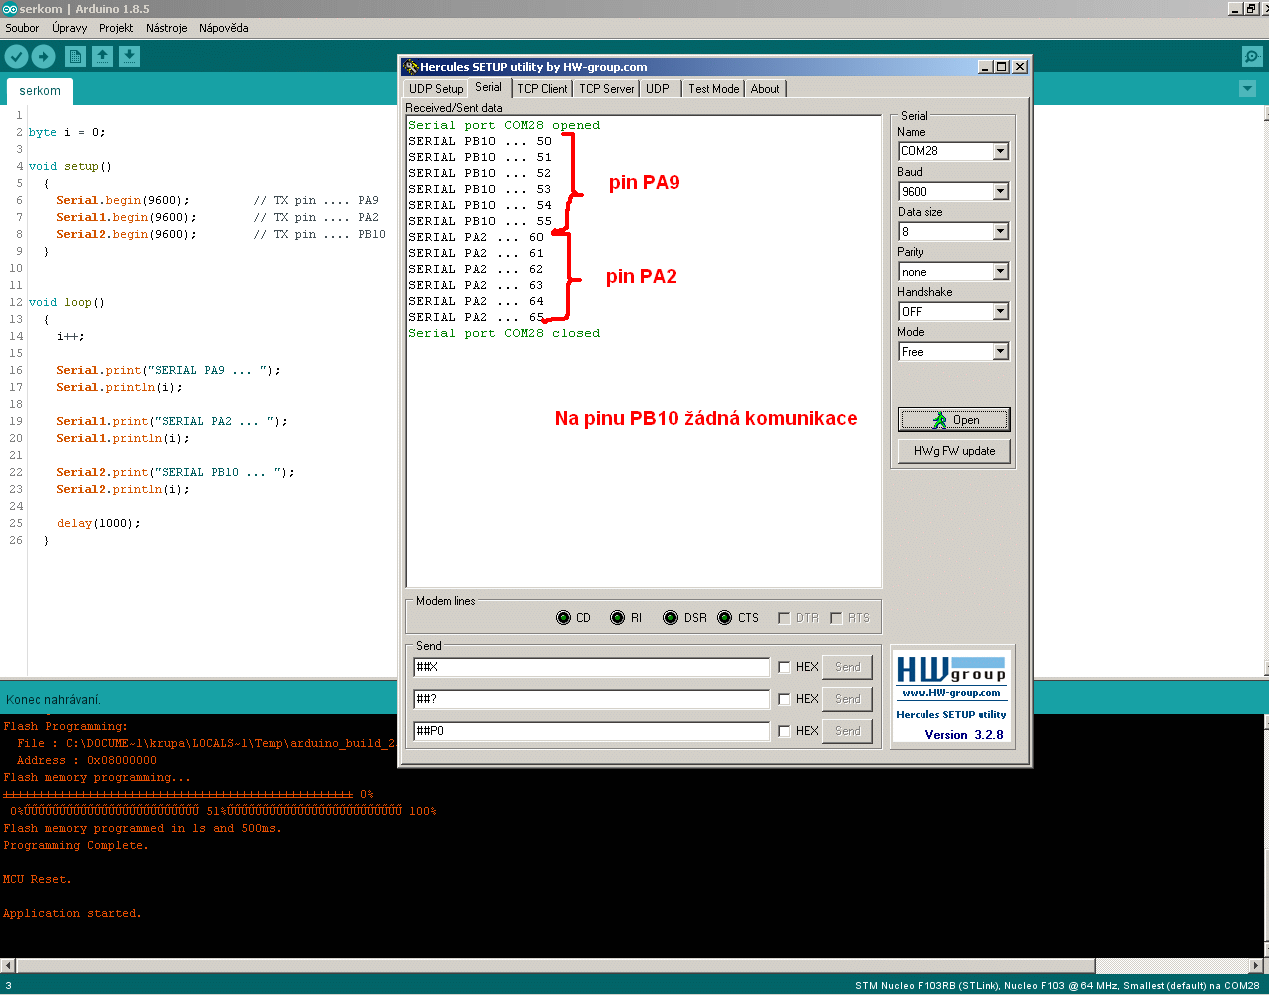The width and height of the screenshot is (1269, 995).
Task: Open the Nástroje menu
Action: coord(166,28)
